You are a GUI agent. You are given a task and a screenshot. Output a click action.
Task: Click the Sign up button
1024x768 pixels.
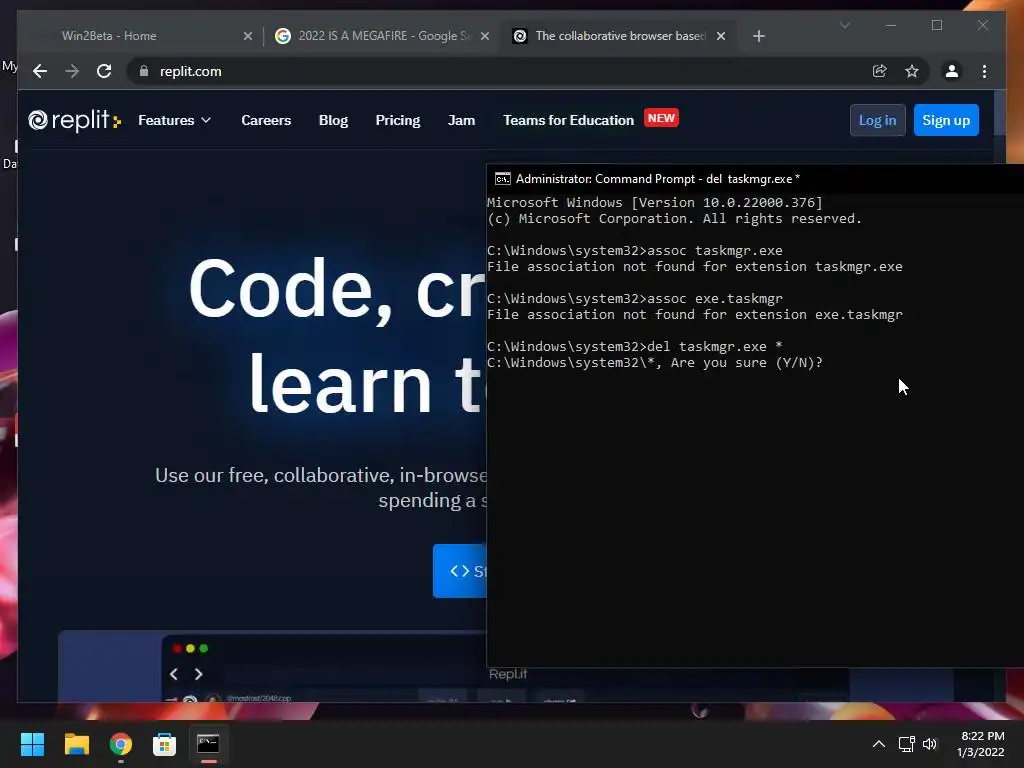pos(946,120)
